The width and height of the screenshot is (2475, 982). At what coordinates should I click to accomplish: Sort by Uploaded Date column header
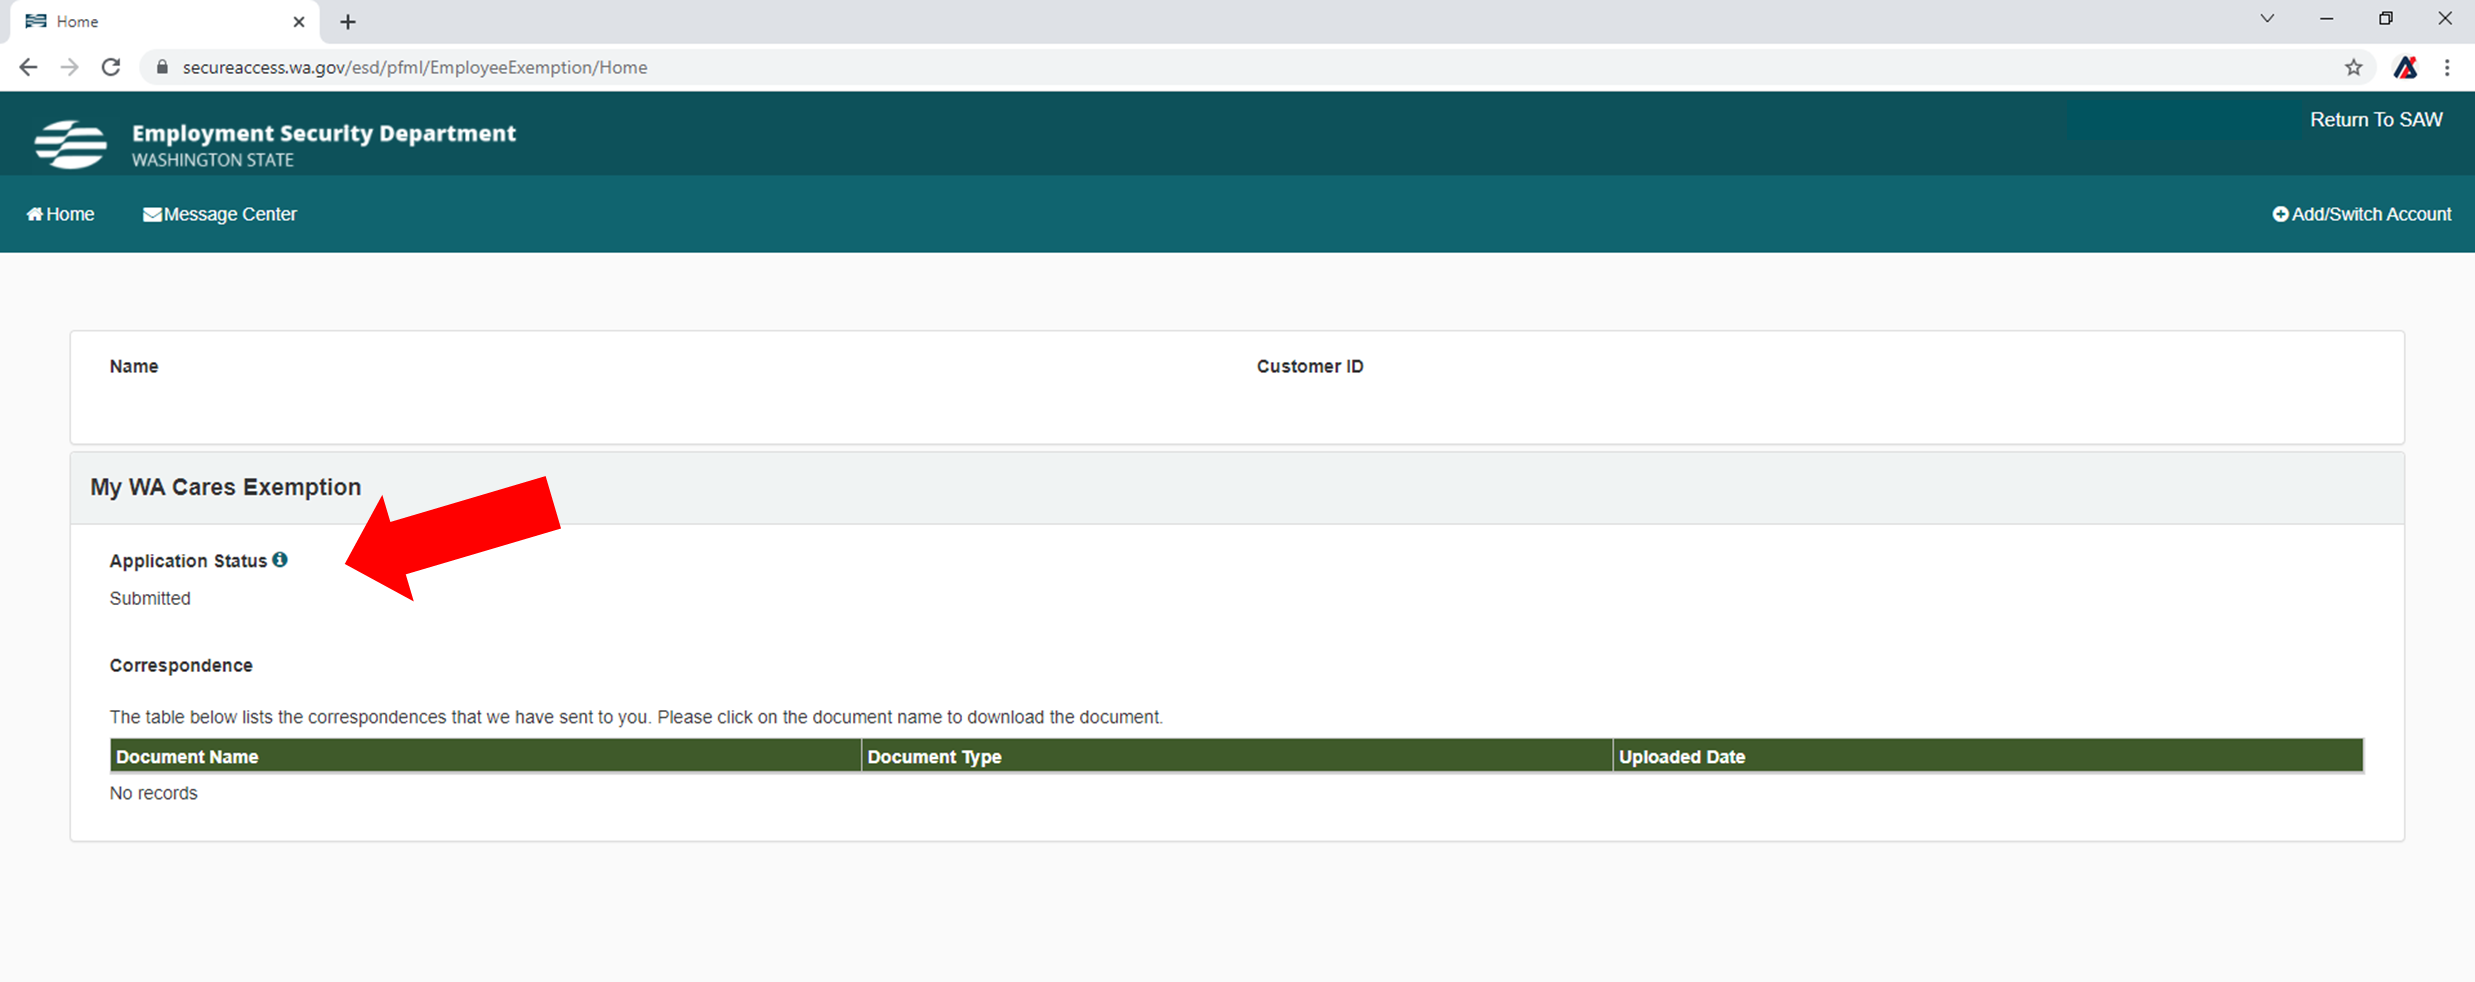1681,757
